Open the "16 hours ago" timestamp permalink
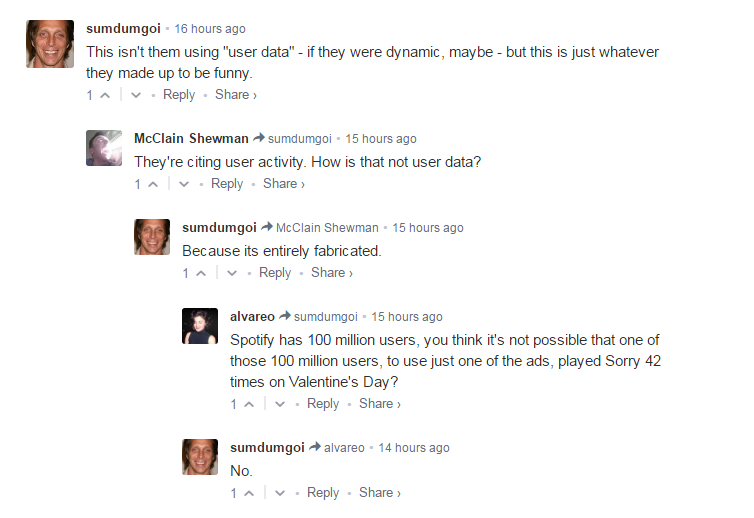The image size is (754, 518). point(210,29)
